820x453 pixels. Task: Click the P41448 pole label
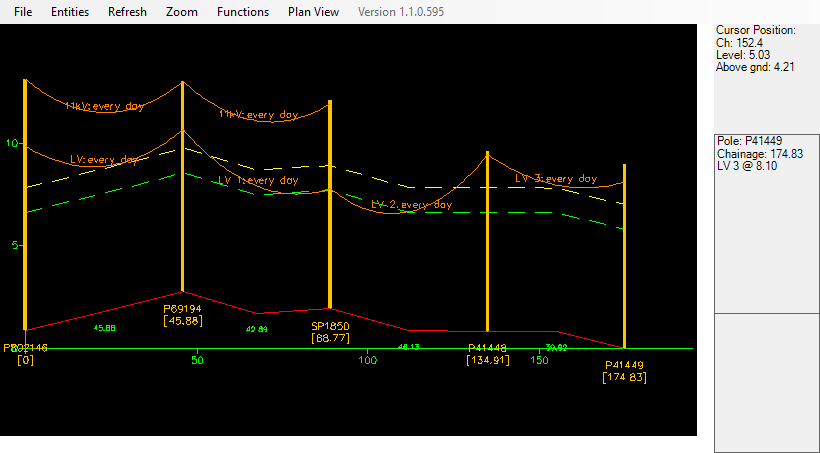pyautogui.click(x=488, y=348)
